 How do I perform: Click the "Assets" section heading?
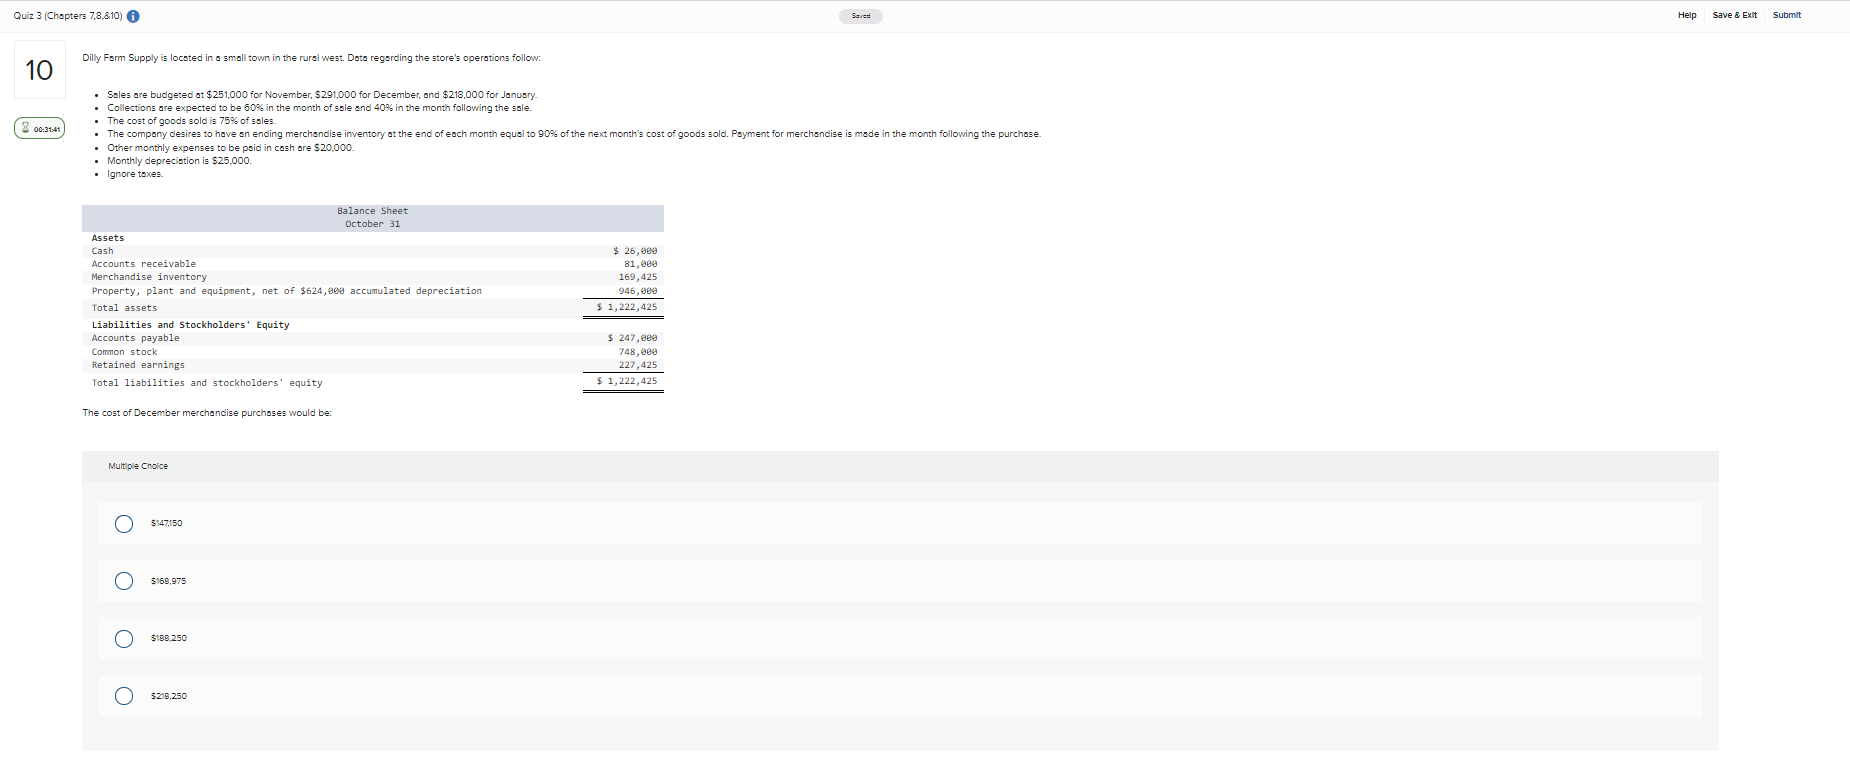(108, 238)
